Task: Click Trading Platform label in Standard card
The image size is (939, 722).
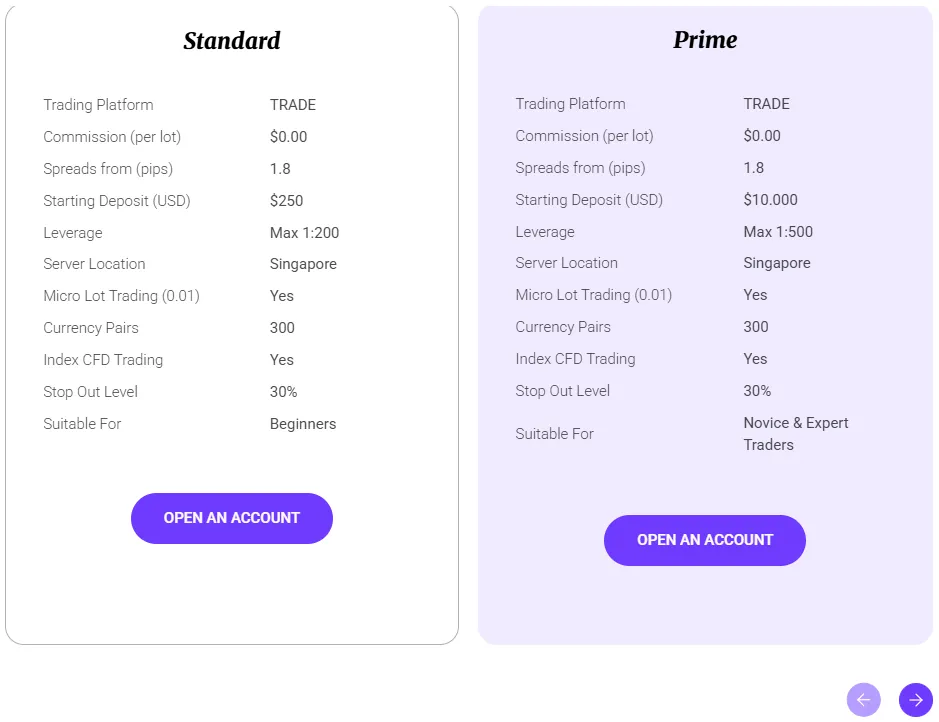Action: point(98,105)
